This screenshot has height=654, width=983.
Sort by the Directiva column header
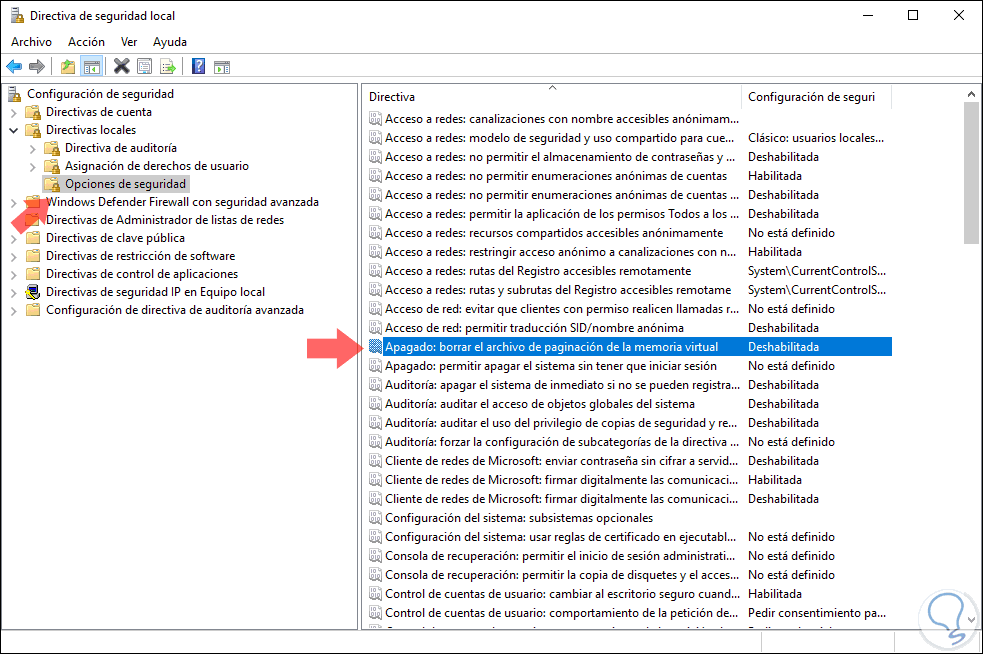coord(552,97)
